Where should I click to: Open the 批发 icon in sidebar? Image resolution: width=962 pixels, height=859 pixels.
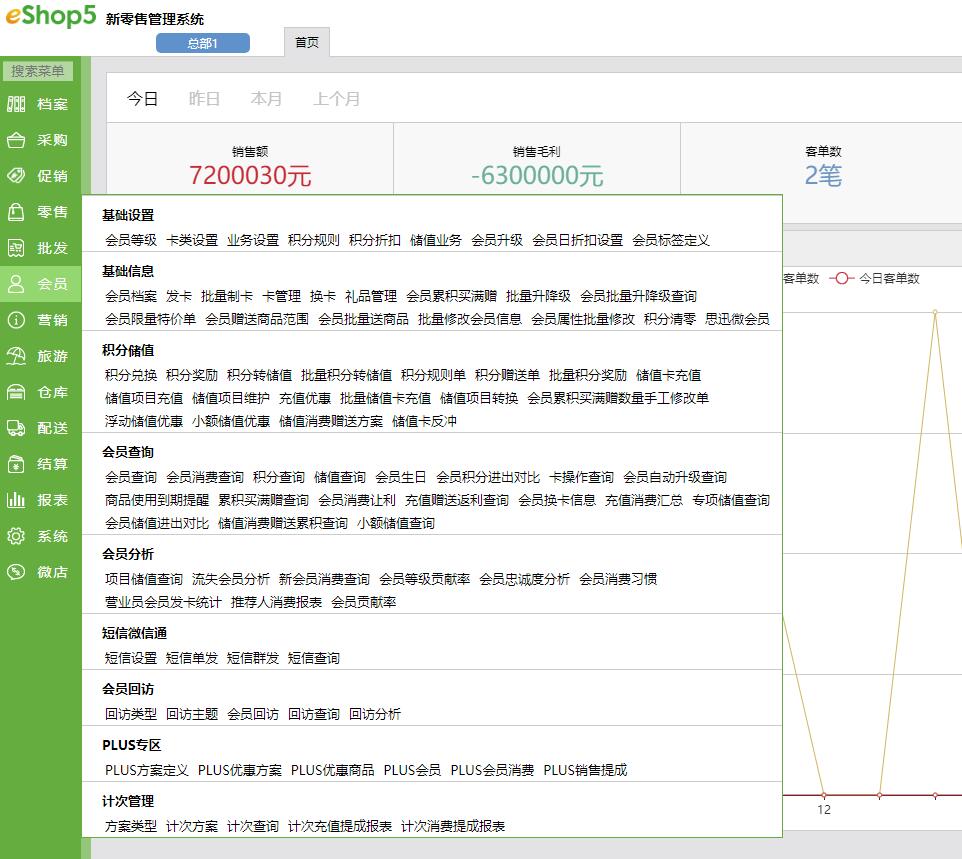16,248
